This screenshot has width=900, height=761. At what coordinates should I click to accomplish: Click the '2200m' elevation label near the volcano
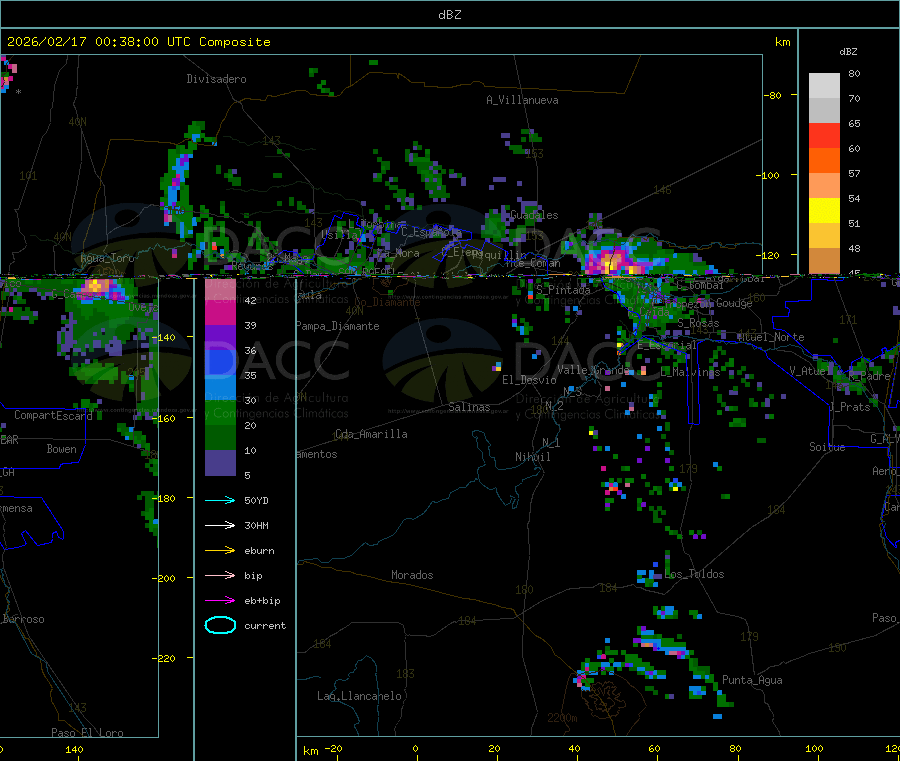tap(562, 718)
